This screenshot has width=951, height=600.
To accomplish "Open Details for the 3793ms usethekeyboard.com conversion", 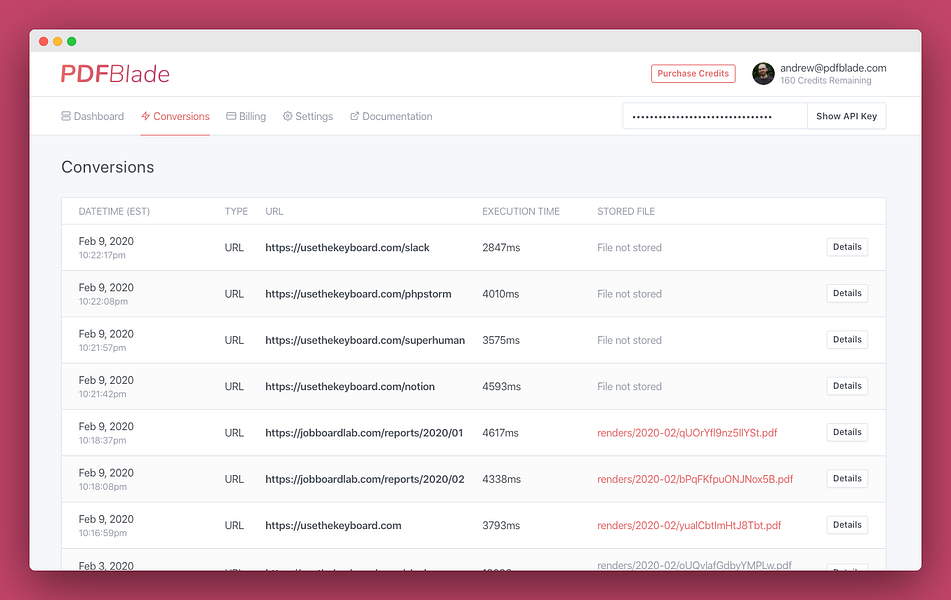I will coord(847,525).
